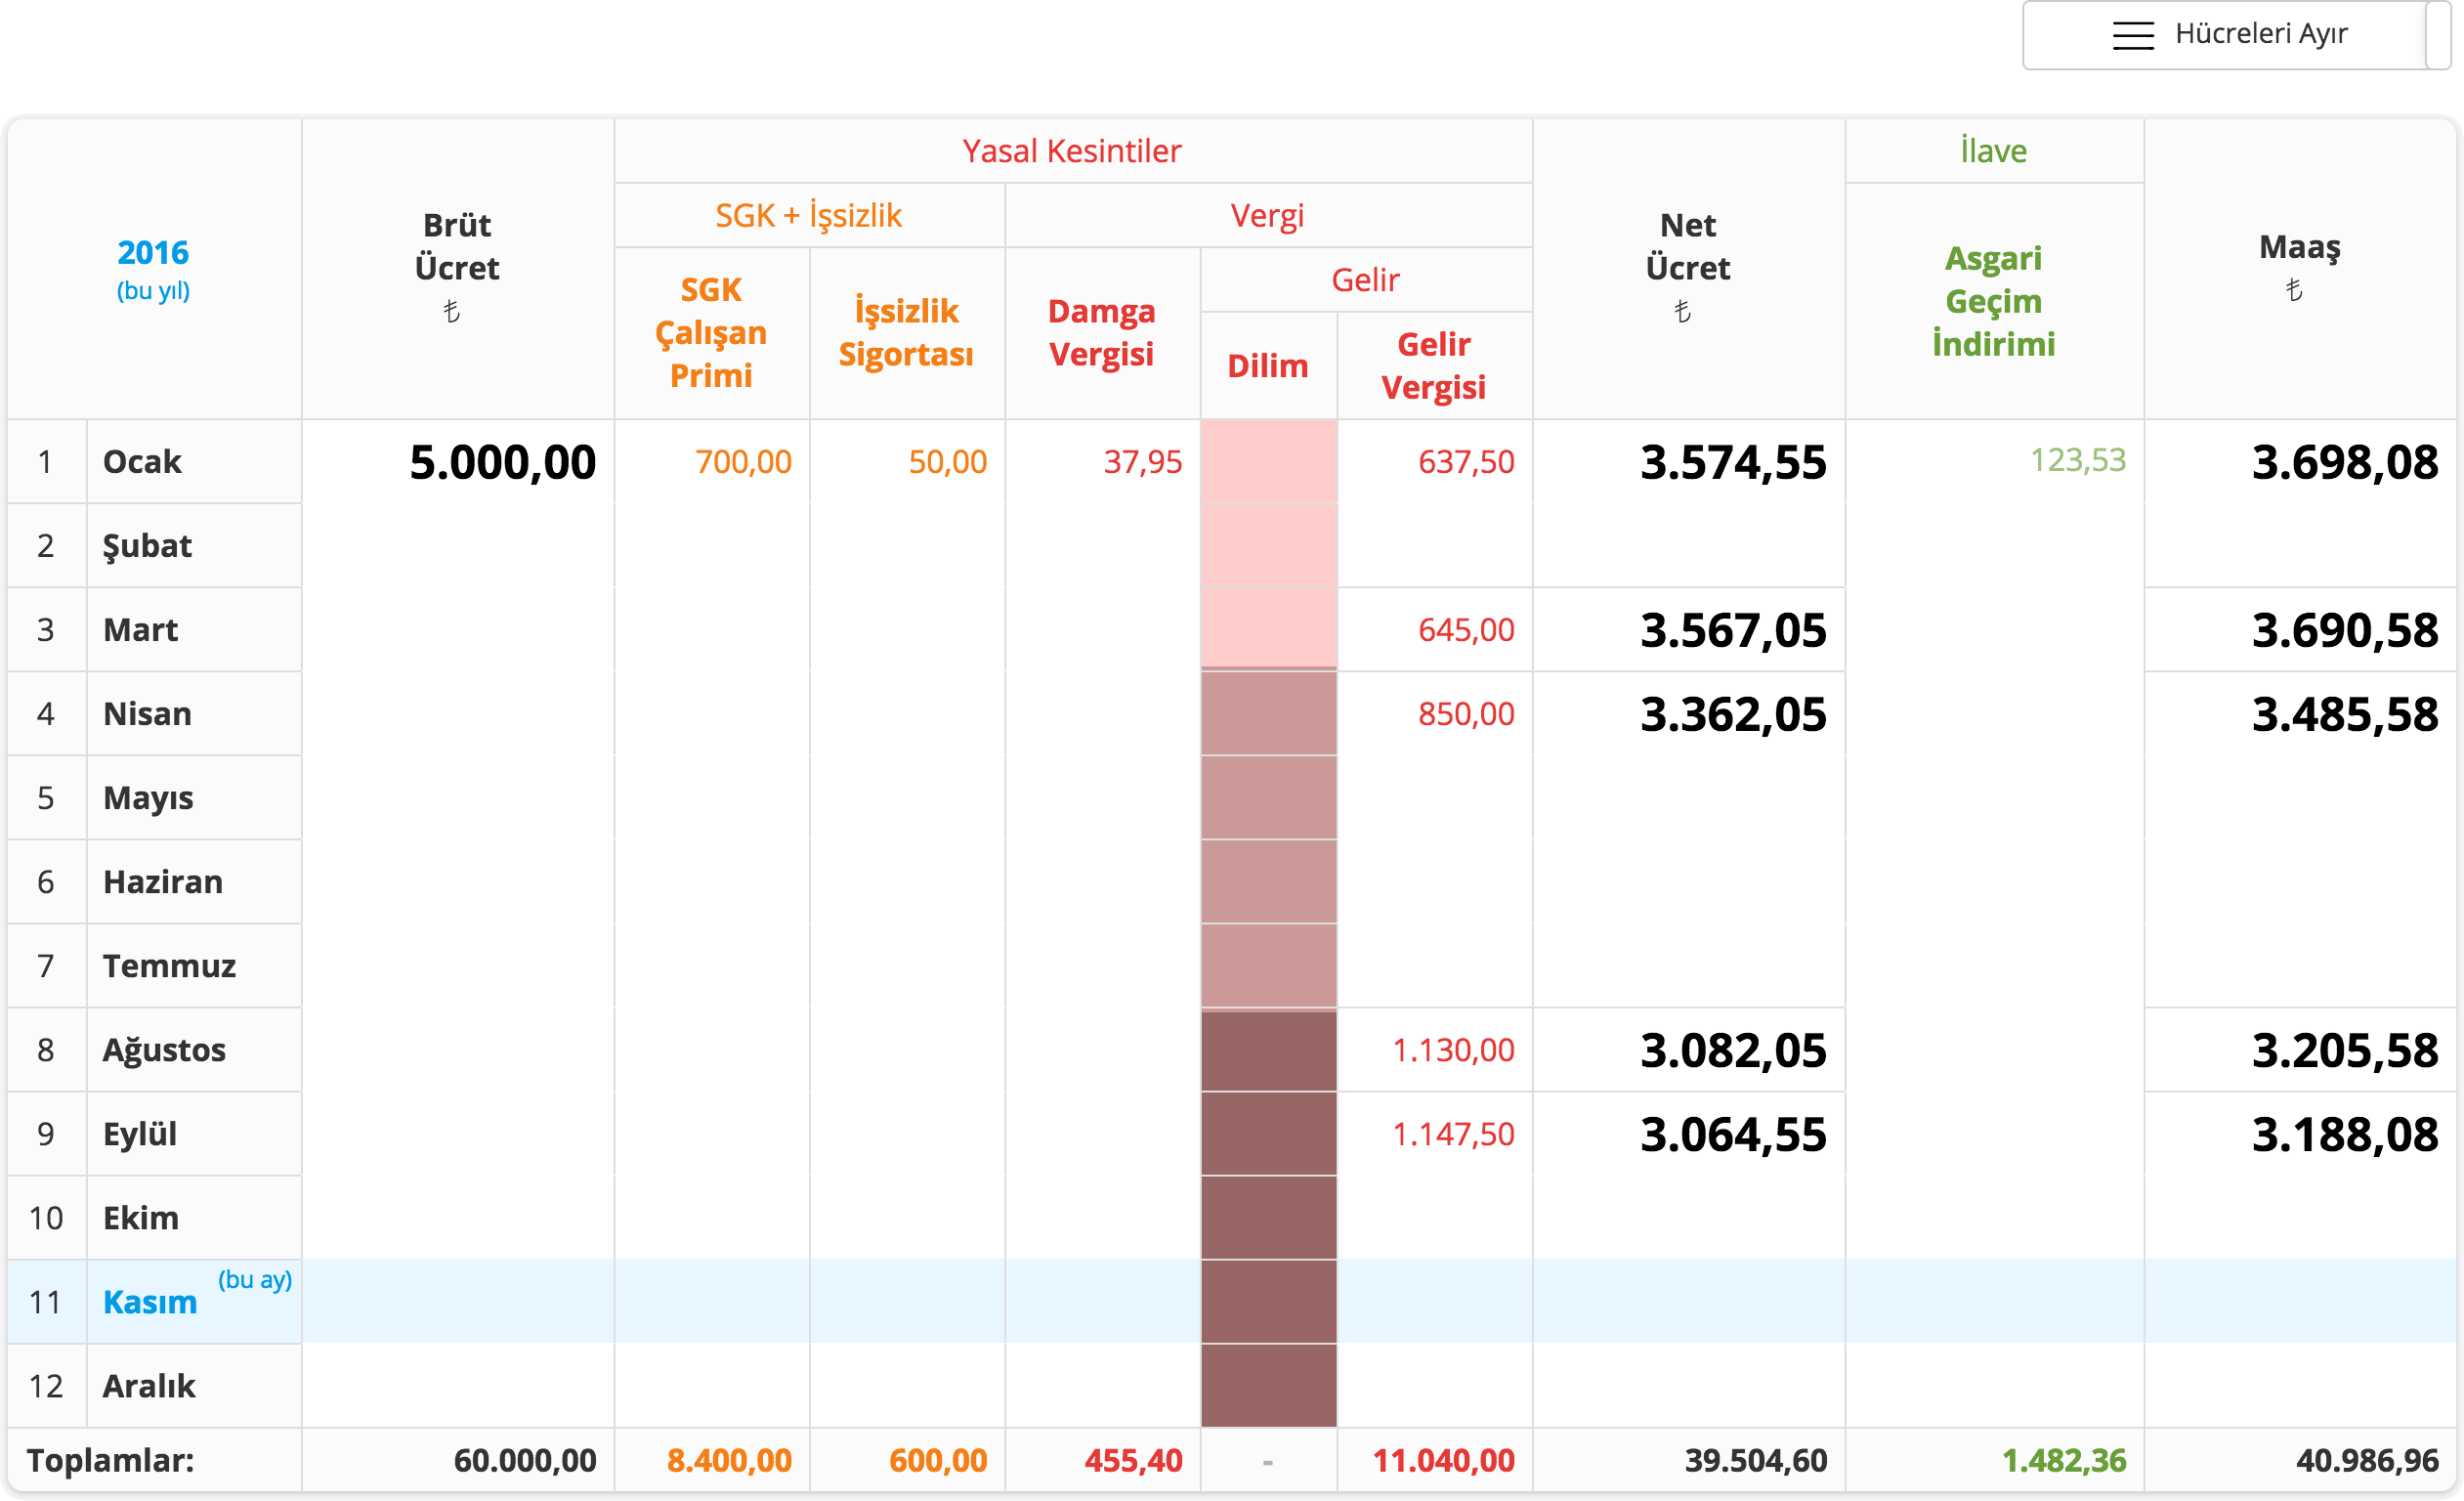The height and width of the screenshot is (1501, 2464).
Task: Click Ocak's Maaş value 3.698,08
Action: [x=2344, y=462]
